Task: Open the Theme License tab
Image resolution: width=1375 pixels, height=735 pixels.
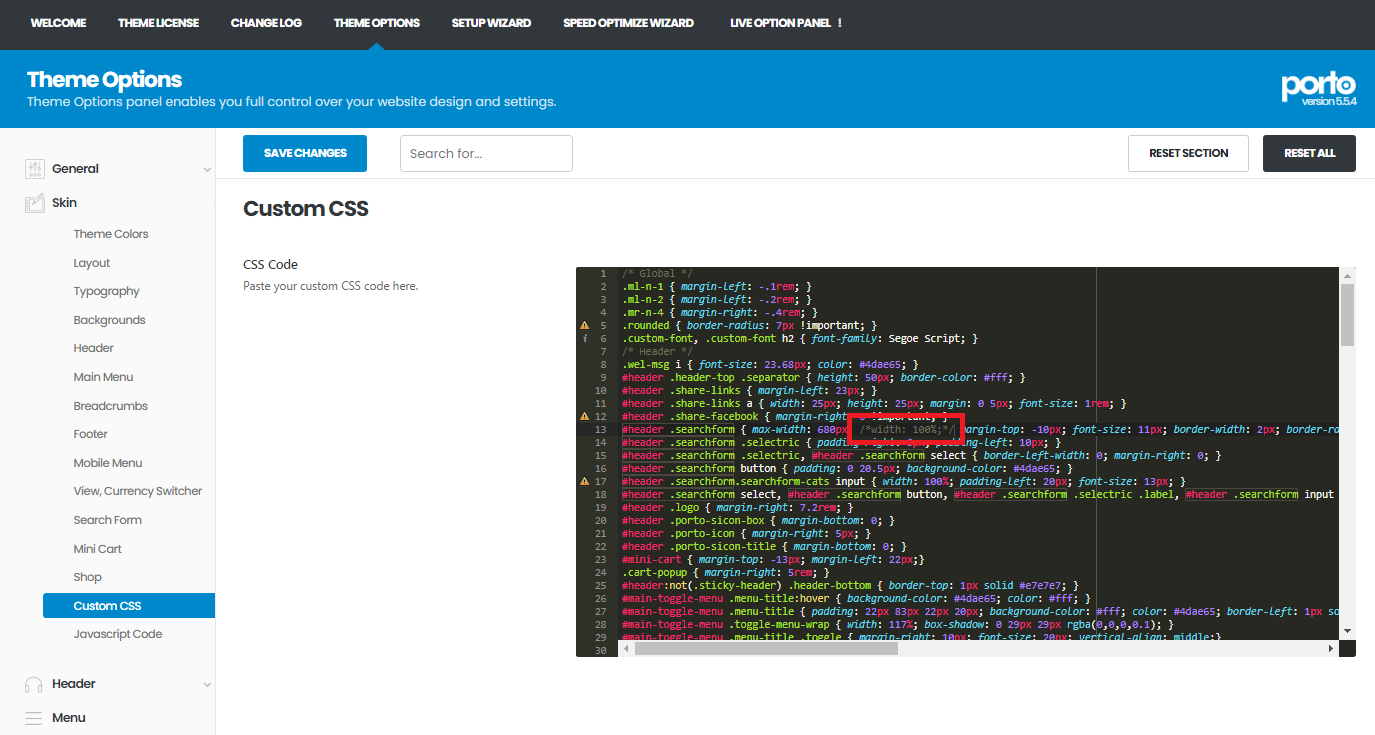Action: click(x=158, y=23)
